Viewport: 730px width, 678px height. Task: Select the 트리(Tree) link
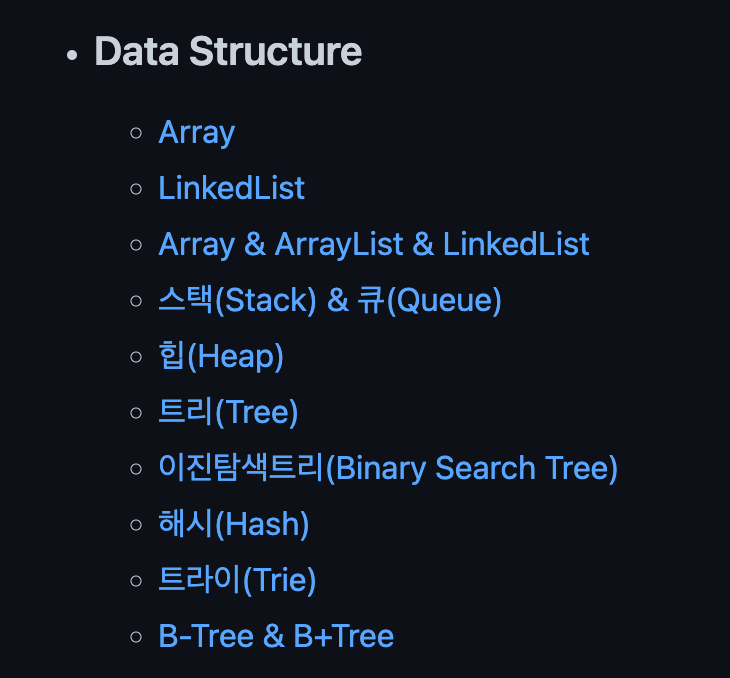(228, 413)
